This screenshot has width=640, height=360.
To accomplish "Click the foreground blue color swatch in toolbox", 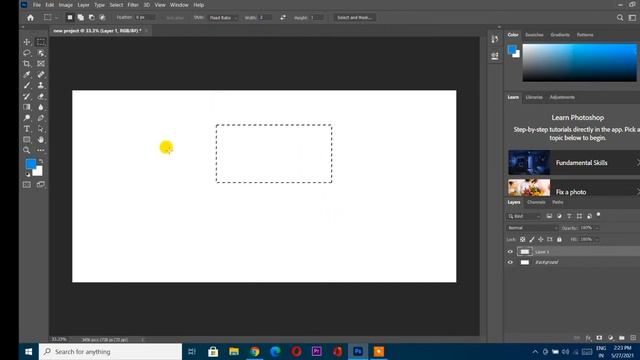I will (x=30, y=164).
